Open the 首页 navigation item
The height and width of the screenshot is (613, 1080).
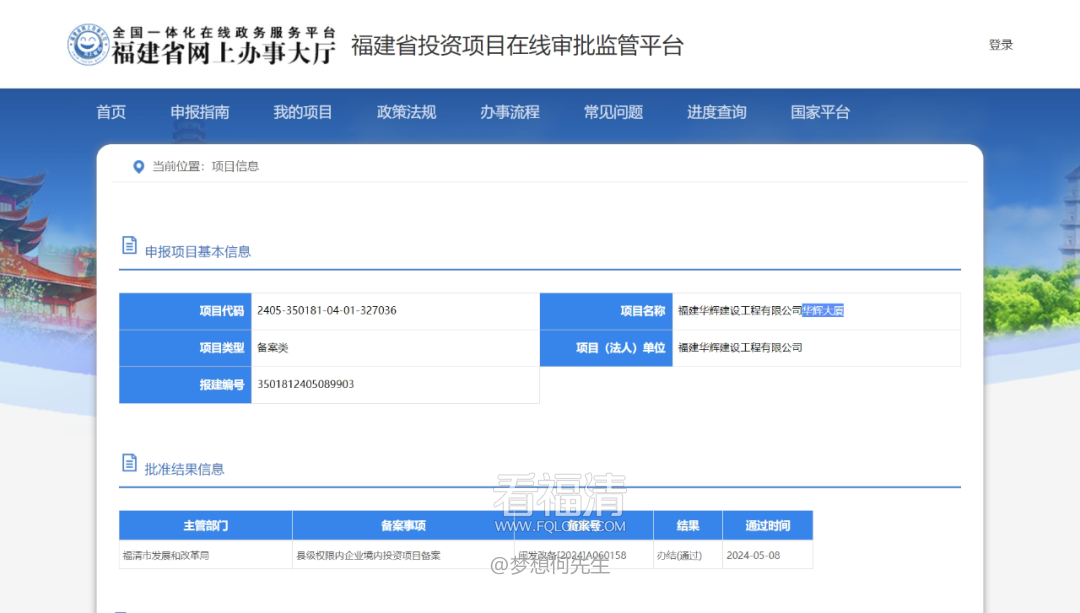[111, 112]
